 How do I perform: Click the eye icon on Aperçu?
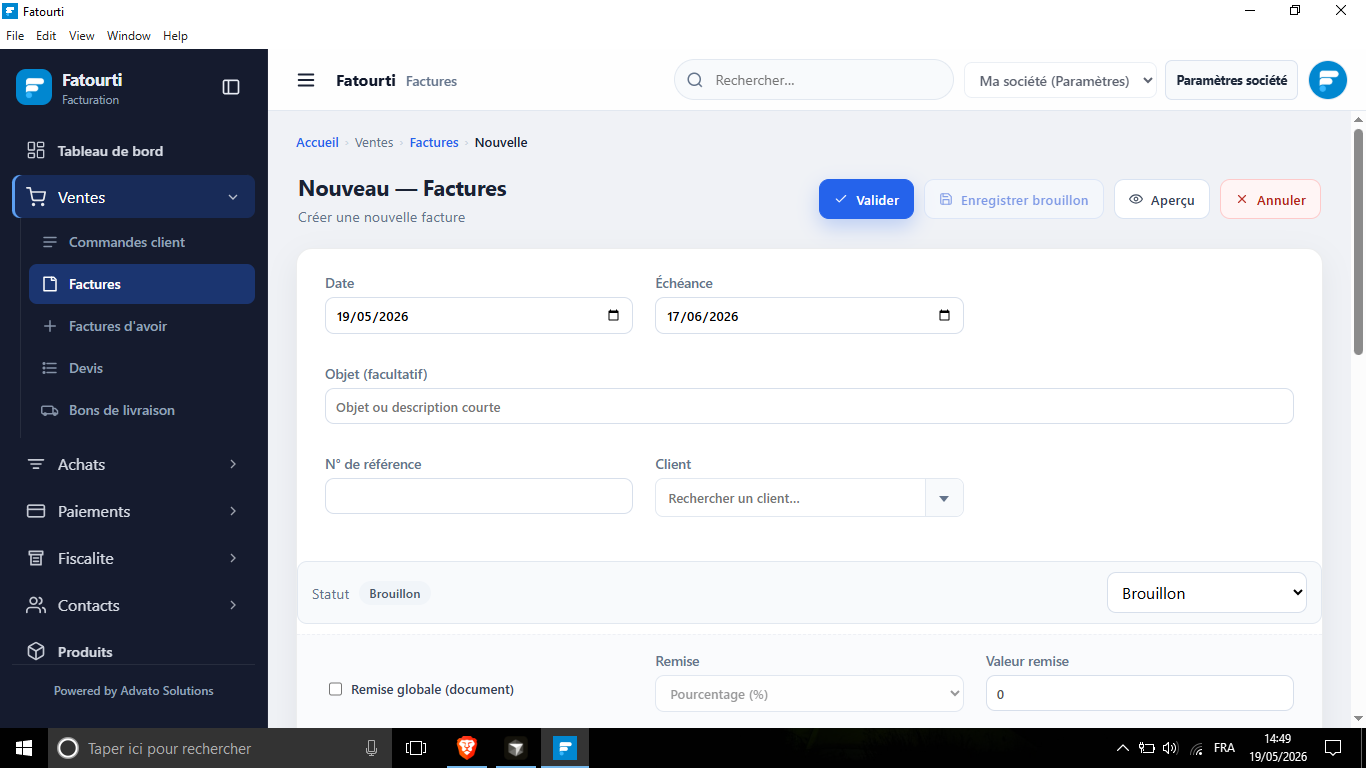pyautogui.click(x=1136, y=200)
